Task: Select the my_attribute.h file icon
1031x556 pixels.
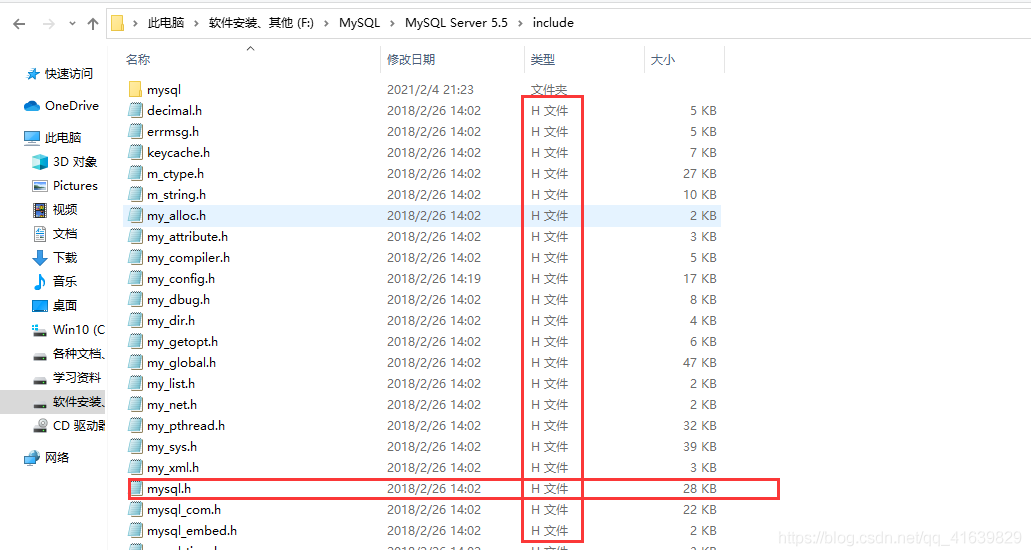Action: [135, 237]
